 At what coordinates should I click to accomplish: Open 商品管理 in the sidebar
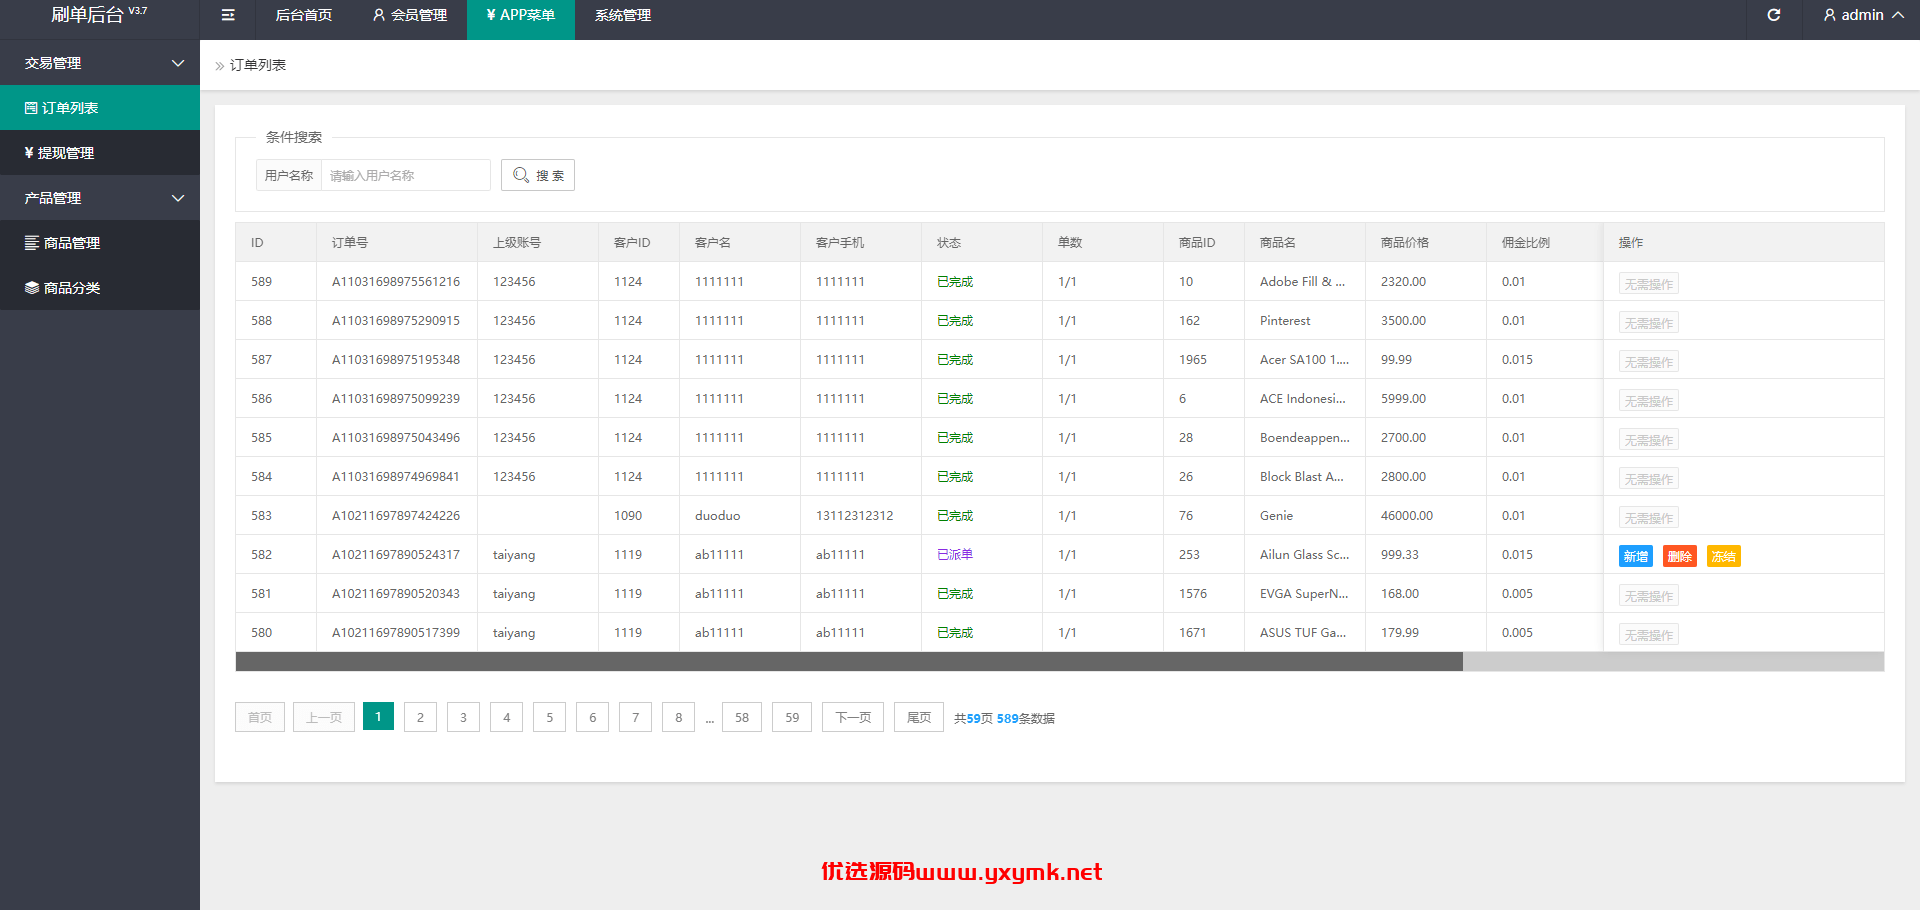[x=100, y=243]
